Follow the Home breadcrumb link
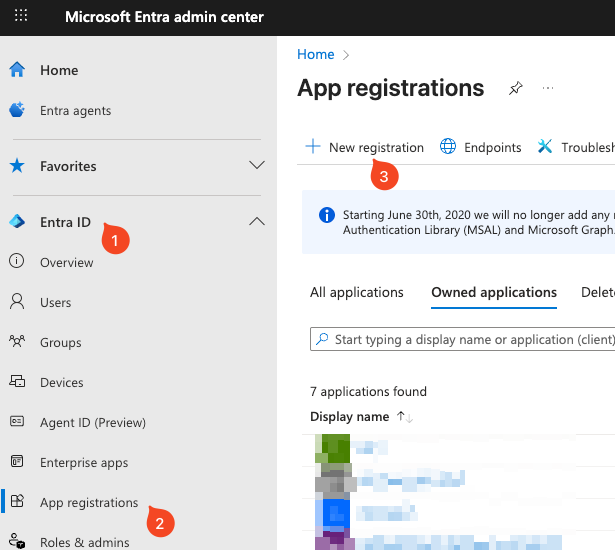The width and height of the screenshot is (615, 550). (x=315, y=54)
